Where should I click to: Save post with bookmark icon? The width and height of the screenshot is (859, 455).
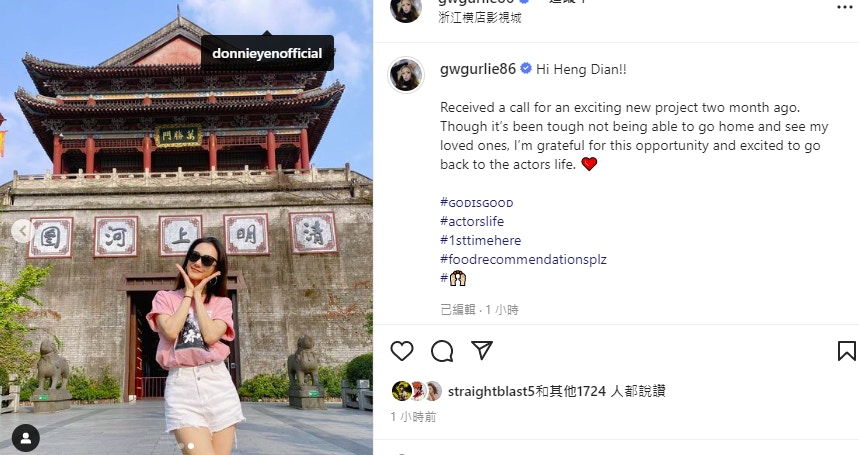tap(846, 351)
